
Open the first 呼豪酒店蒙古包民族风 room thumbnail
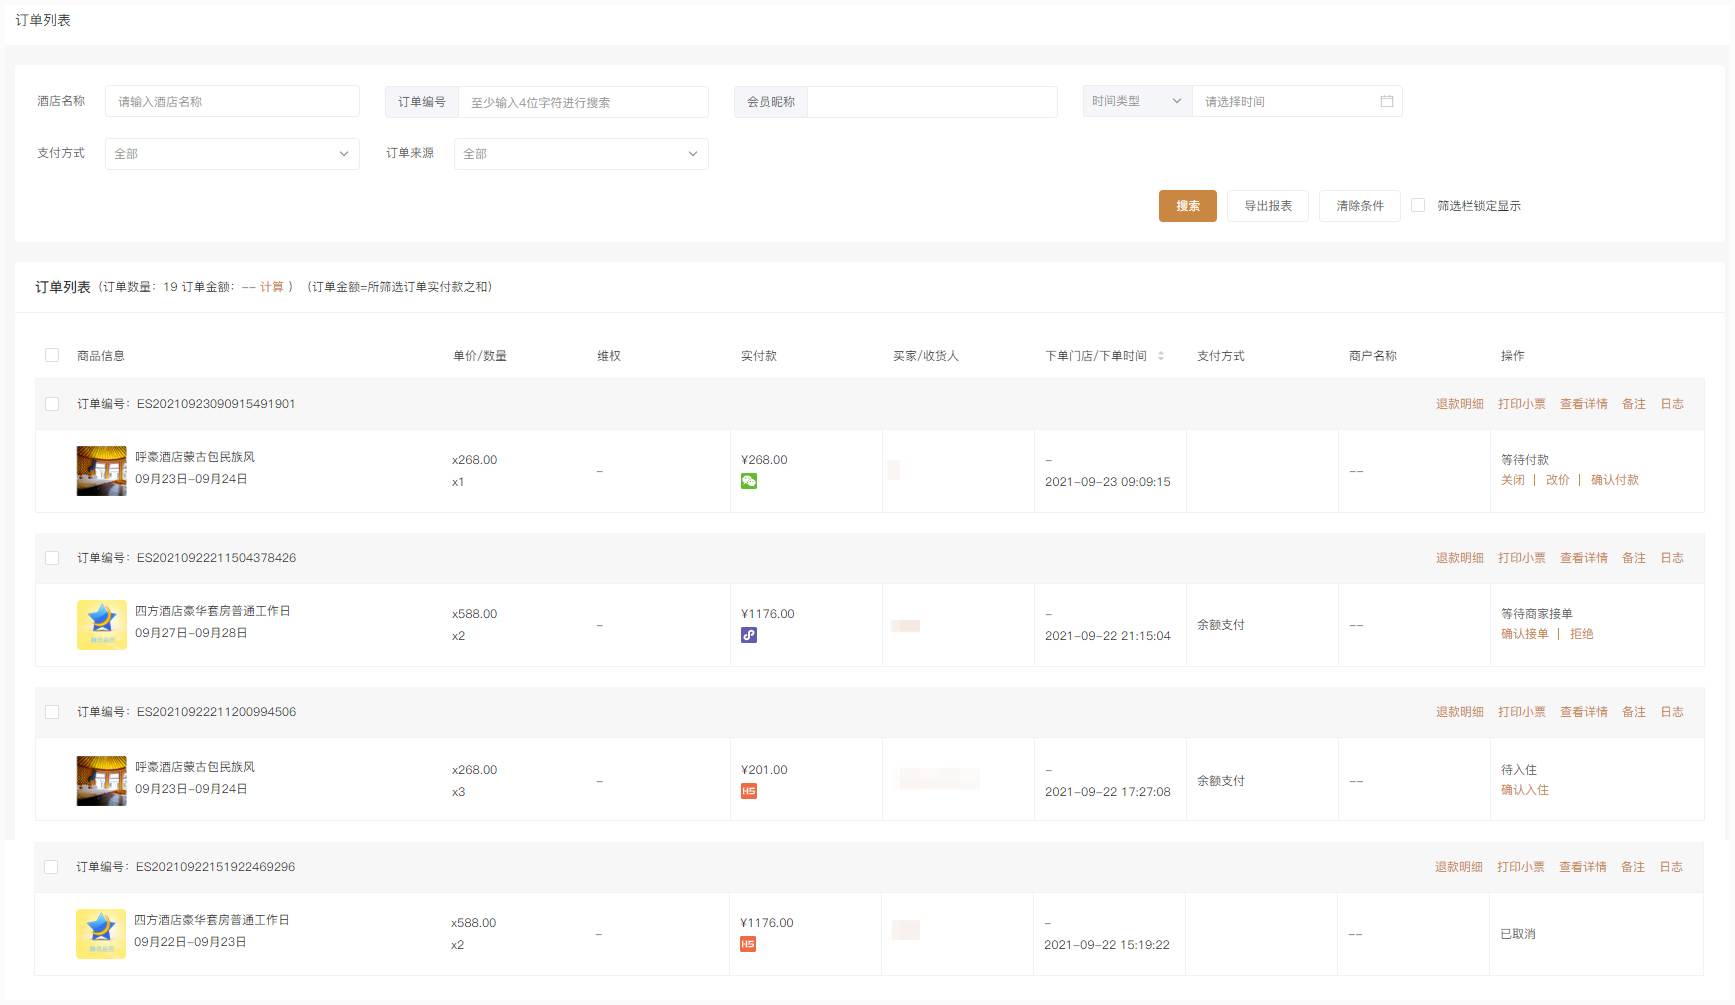point(102,471)
